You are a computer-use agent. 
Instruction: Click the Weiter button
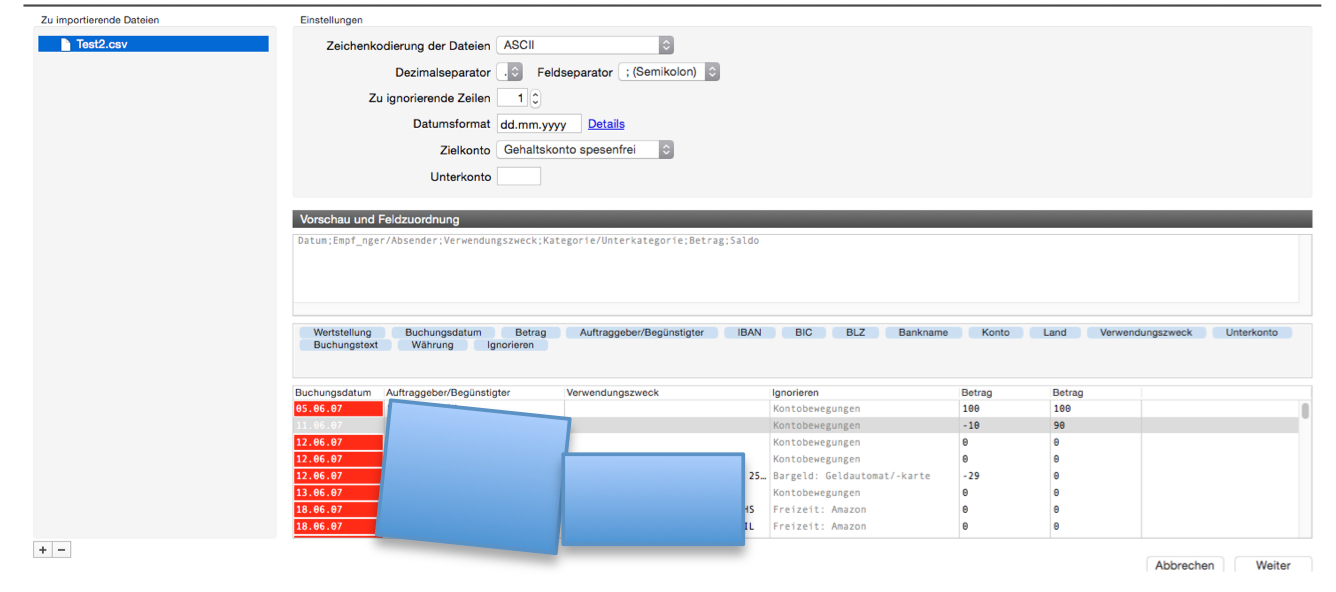pos(1272,565)
